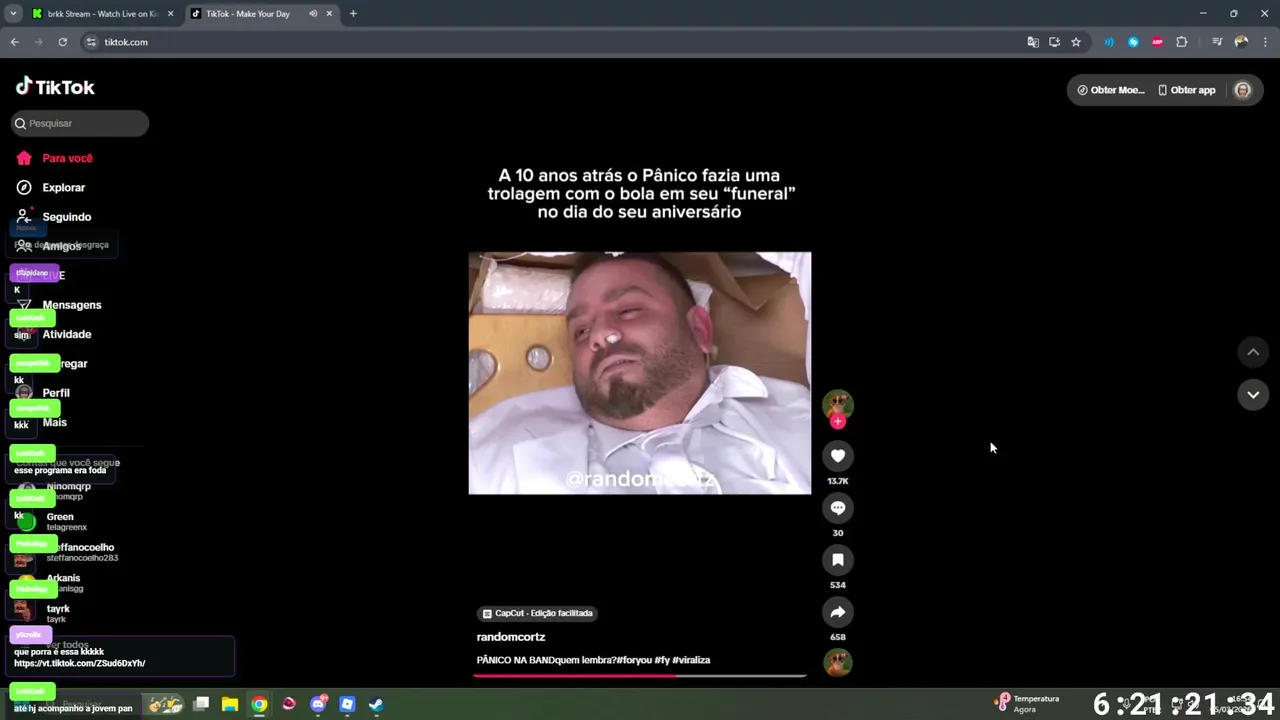Image resolution: width=1280 pixels, height=720 pixels.
Task: View site information icon in address bar
Action: click(91, 42)
